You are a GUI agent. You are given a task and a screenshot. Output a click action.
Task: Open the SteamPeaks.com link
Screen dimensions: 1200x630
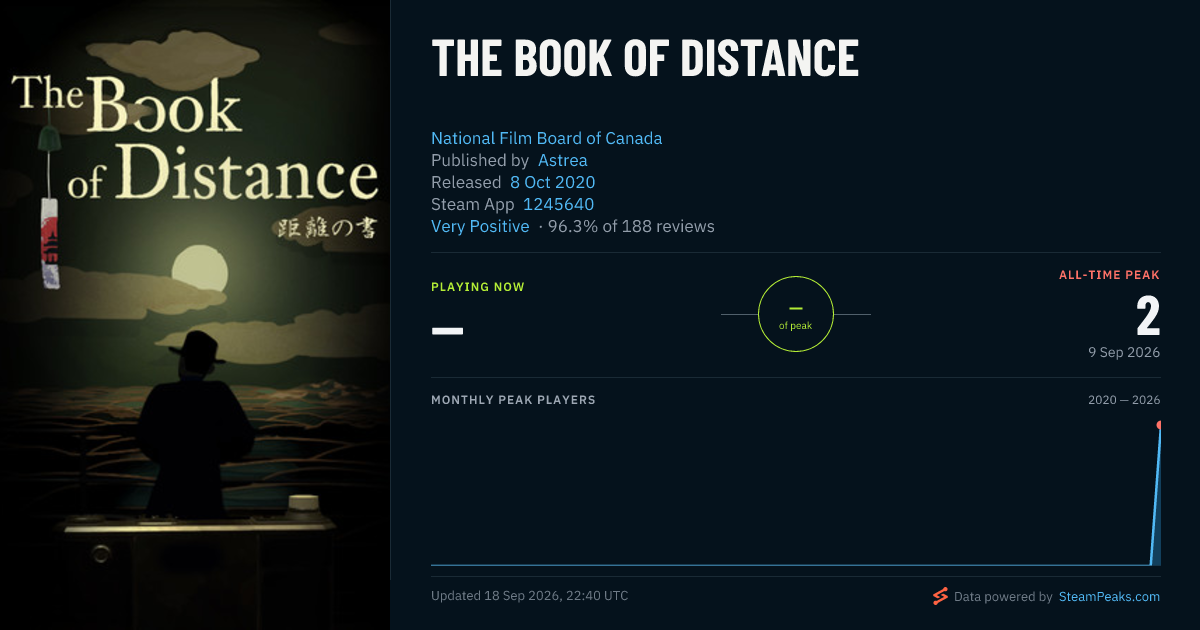tap(1108, 596)
